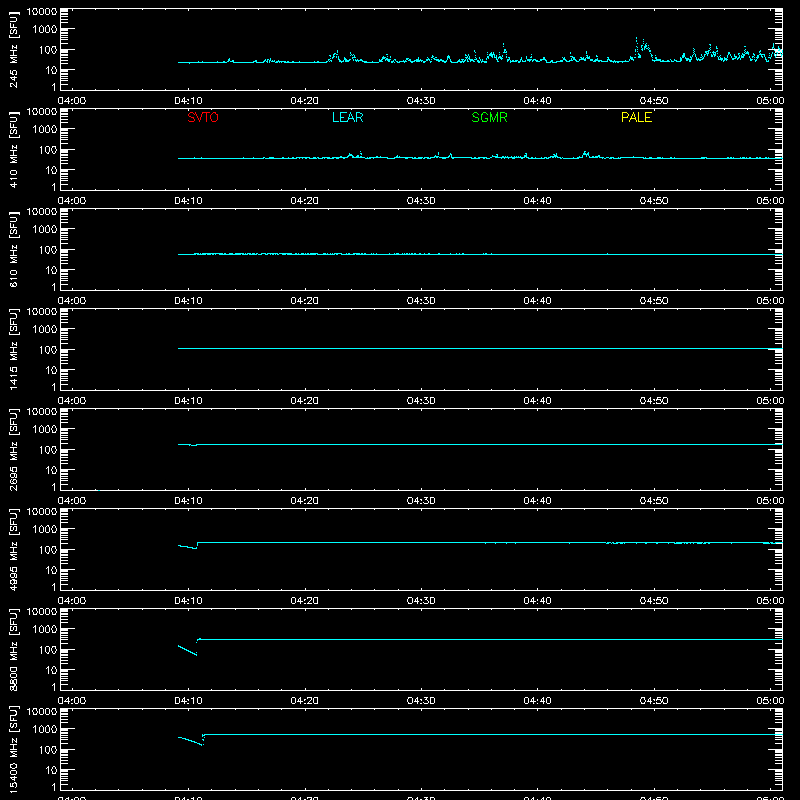Click the 04:00 tick label under 8800 MHz plot

tap(71, 701)
